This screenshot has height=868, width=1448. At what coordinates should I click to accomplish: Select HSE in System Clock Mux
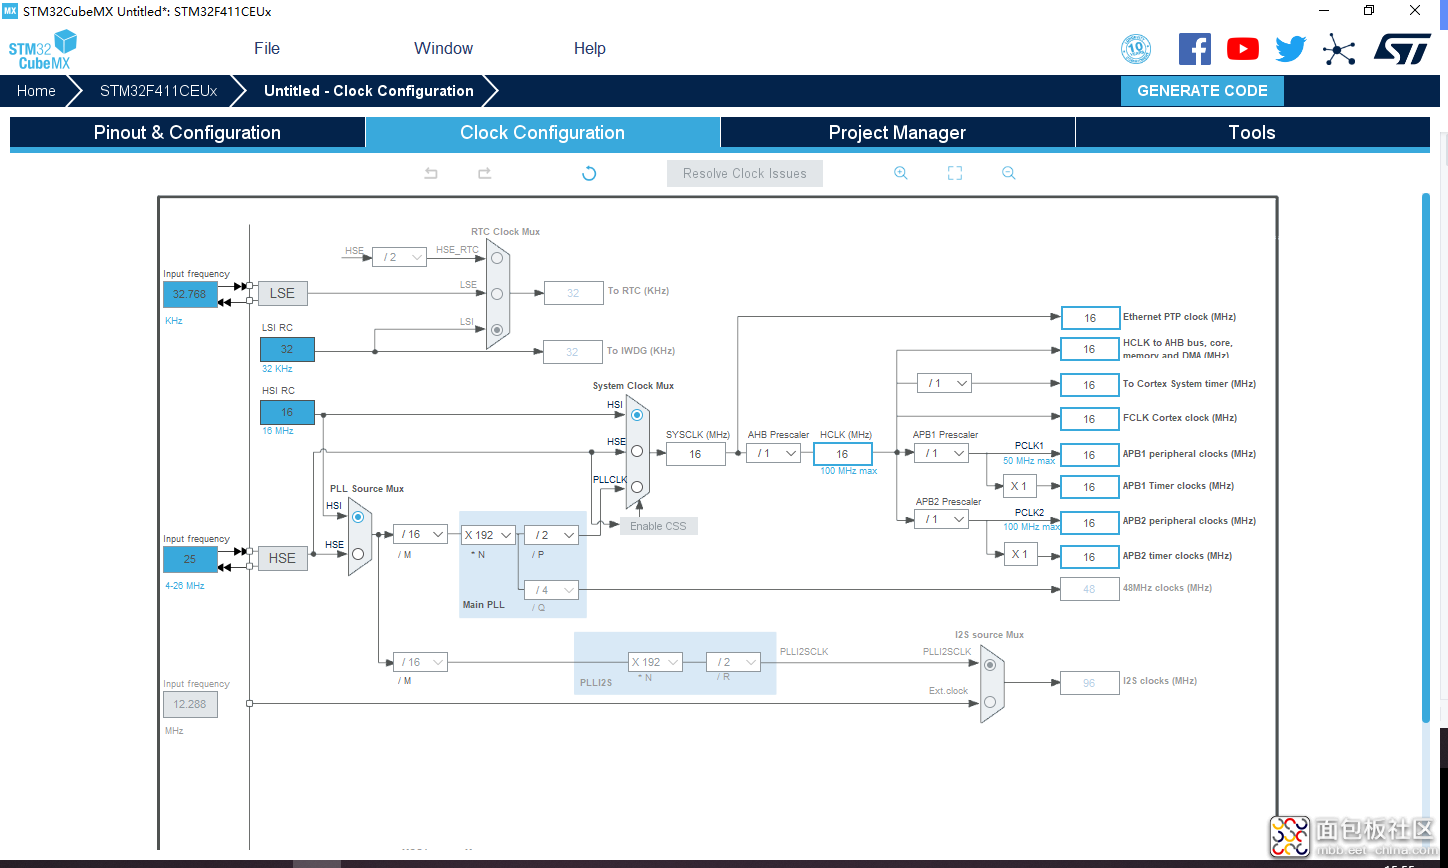coord(637,451)
